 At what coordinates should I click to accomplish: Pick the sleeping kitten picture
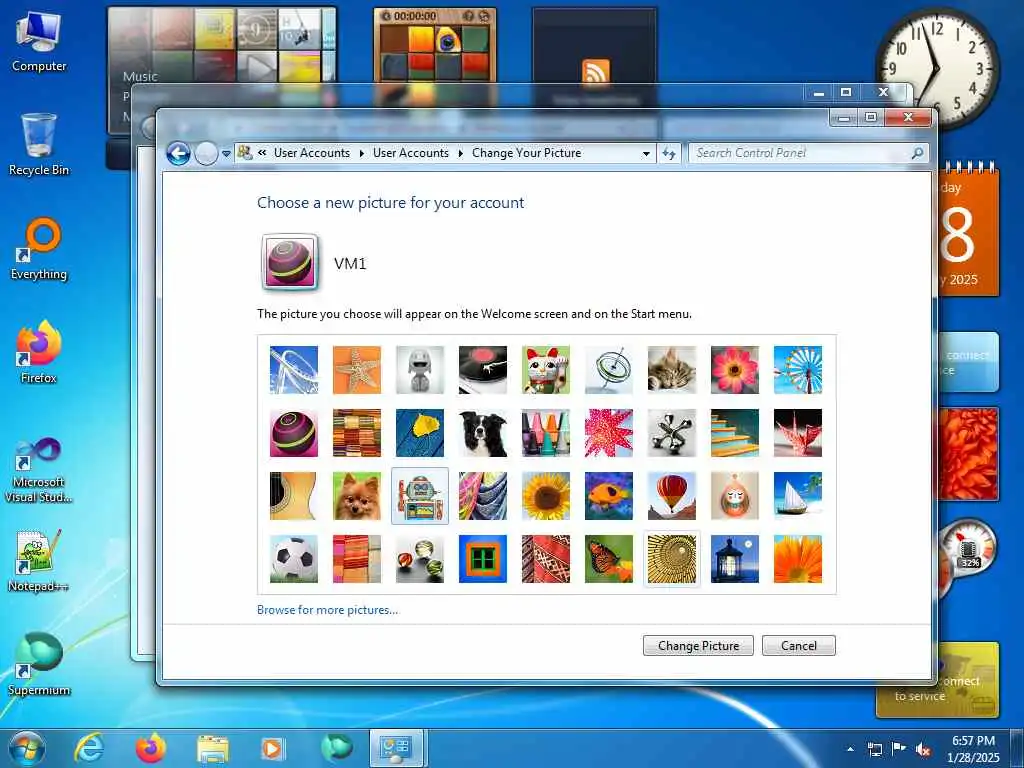[672, 370]
